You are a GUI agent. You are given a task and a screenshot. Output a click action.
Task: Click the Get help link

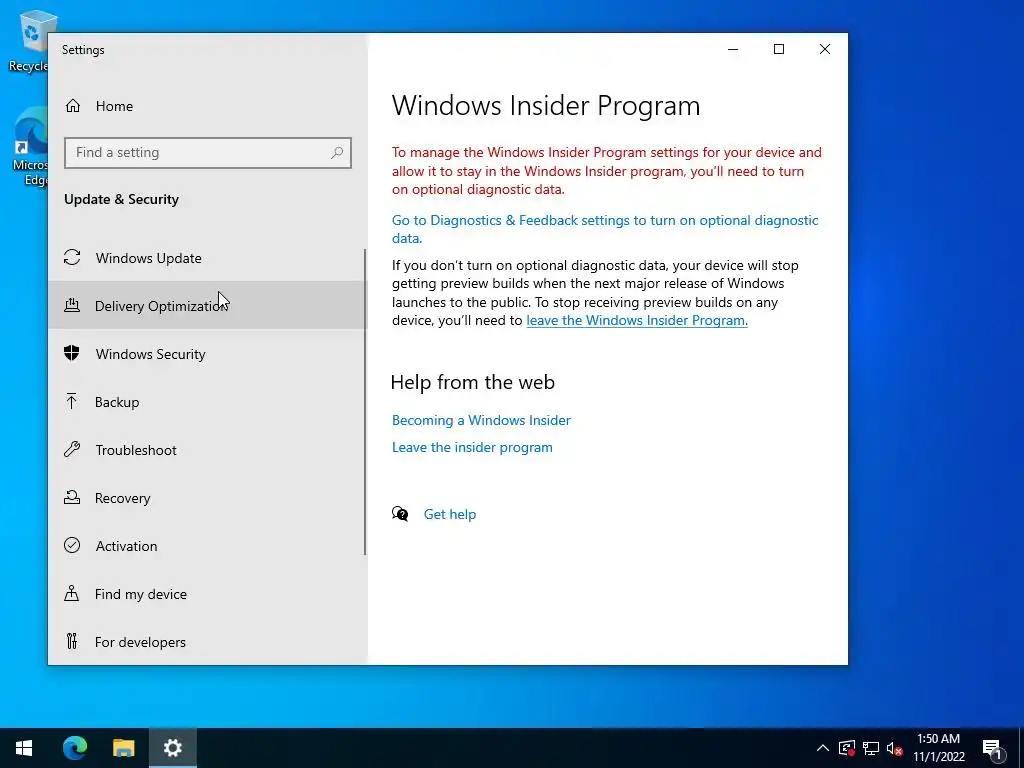450,514
